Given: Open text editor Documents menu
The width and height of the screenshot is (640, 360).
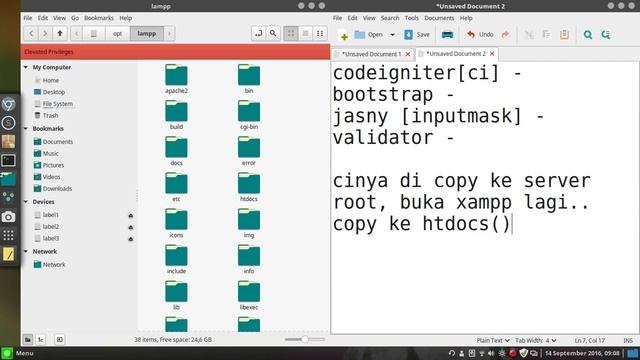Looking at the screenshot, I should coord(439,18).
